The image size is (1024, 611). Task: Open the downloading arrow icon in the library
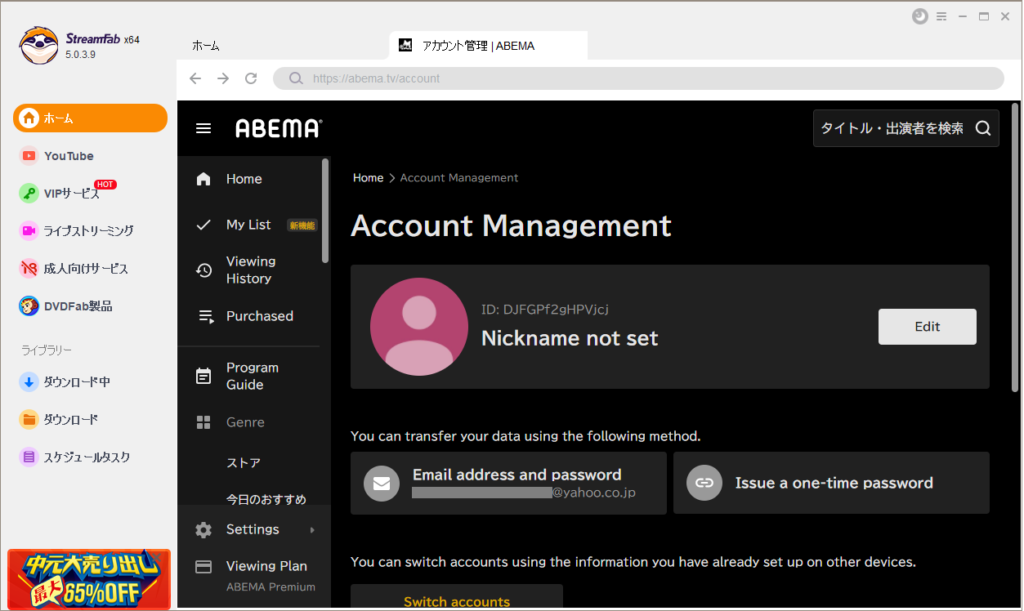(x=29, y=382)
